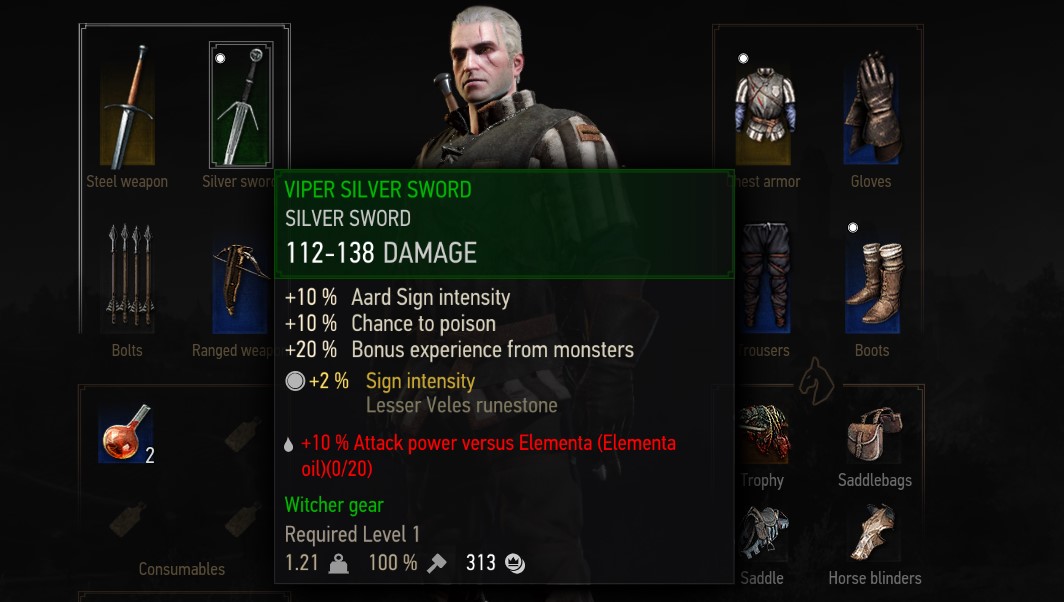Click the Lesser Veles runestone socket

point(295,381)
